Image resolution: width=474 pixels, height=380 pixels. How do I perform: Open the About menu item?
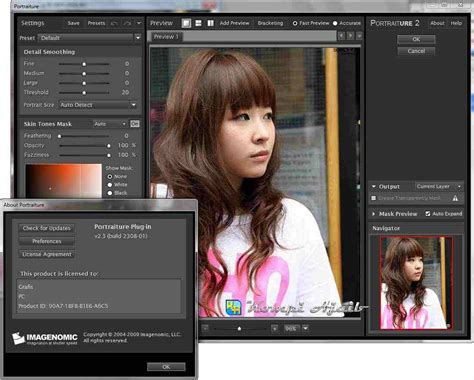pos(437,23)
